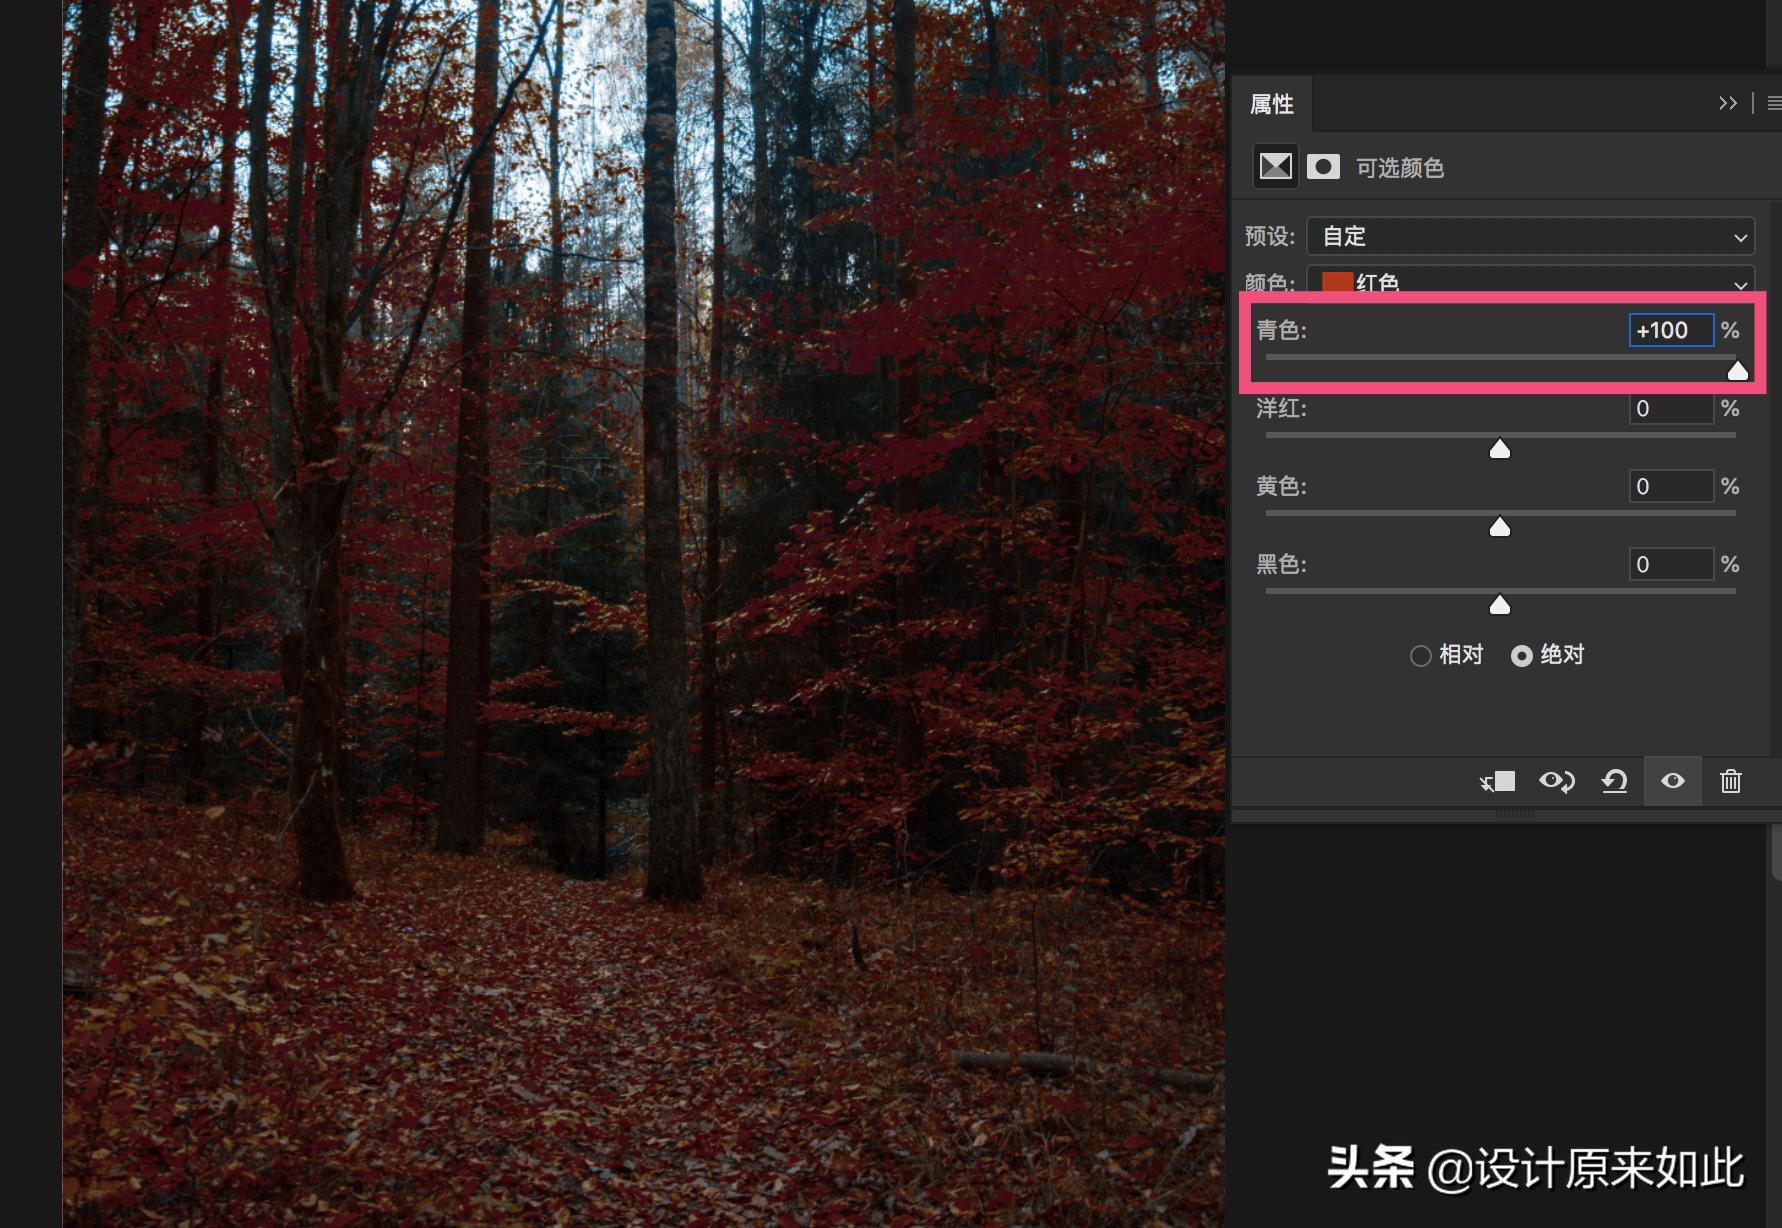Open the 颜色 color dropdown showing 红色

tap(1530, 281)
